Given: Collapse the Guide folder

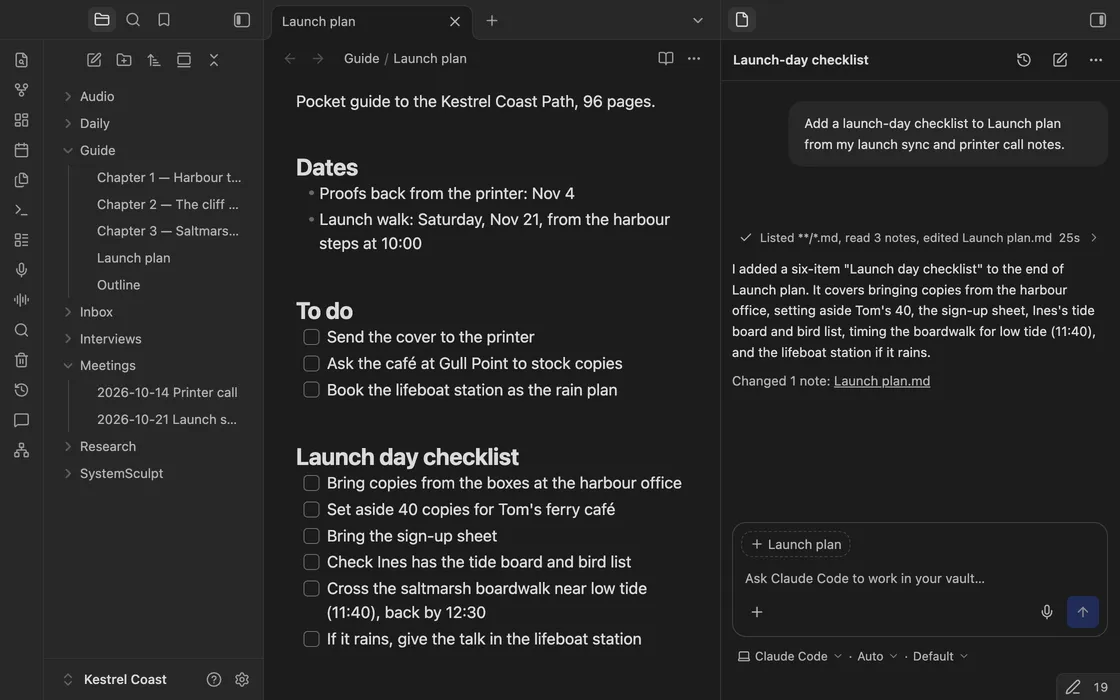Looking at the screenshot, I should [68, 151].
